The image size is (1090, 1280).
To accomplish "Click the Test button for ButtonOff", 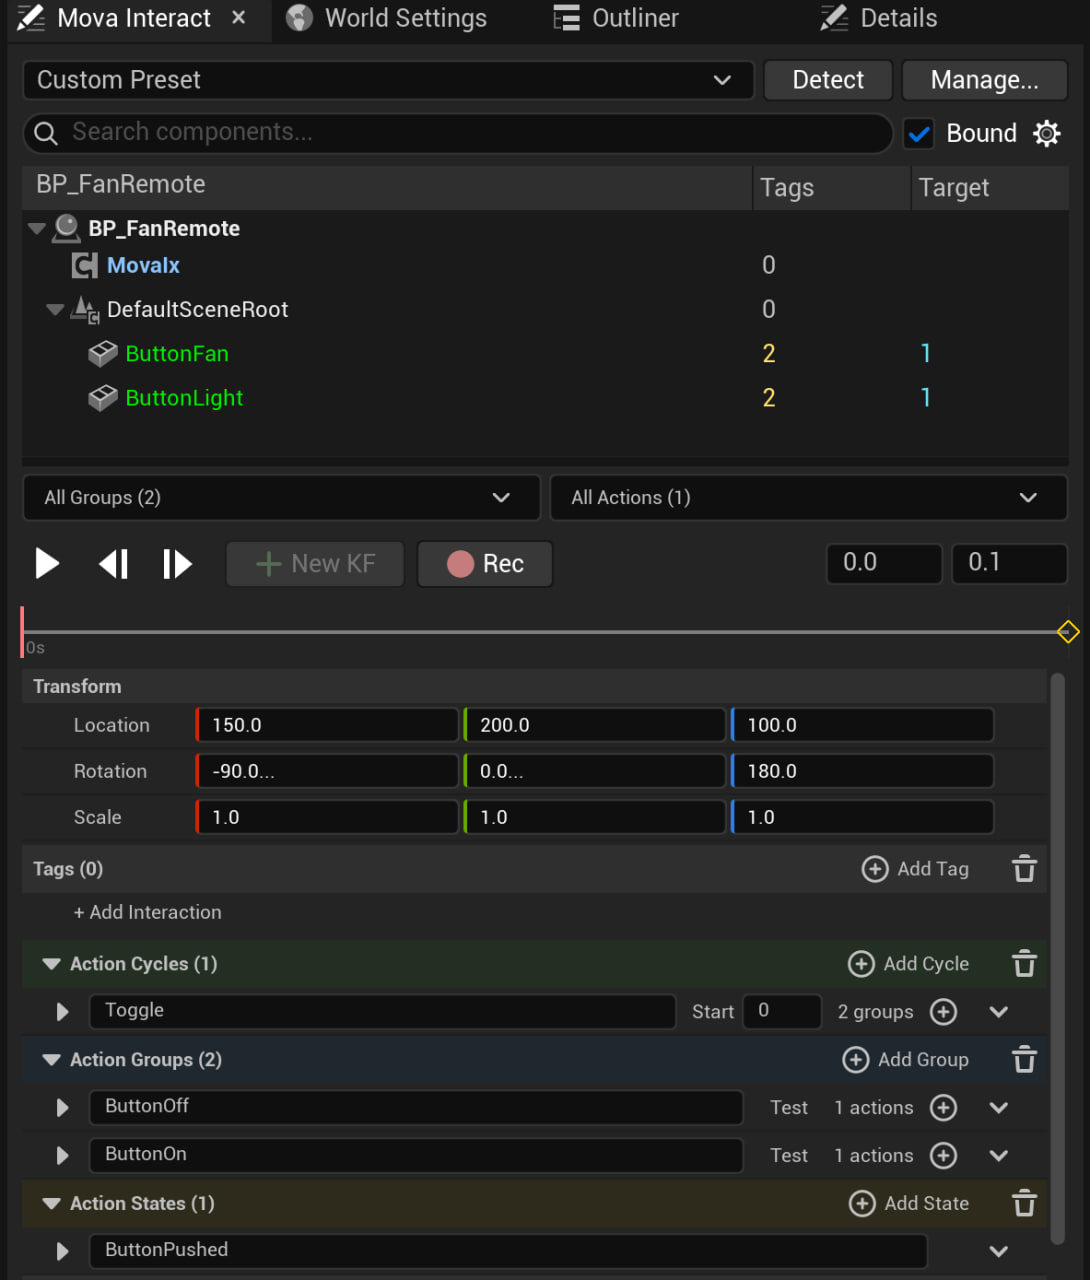I will point(789,1108).
